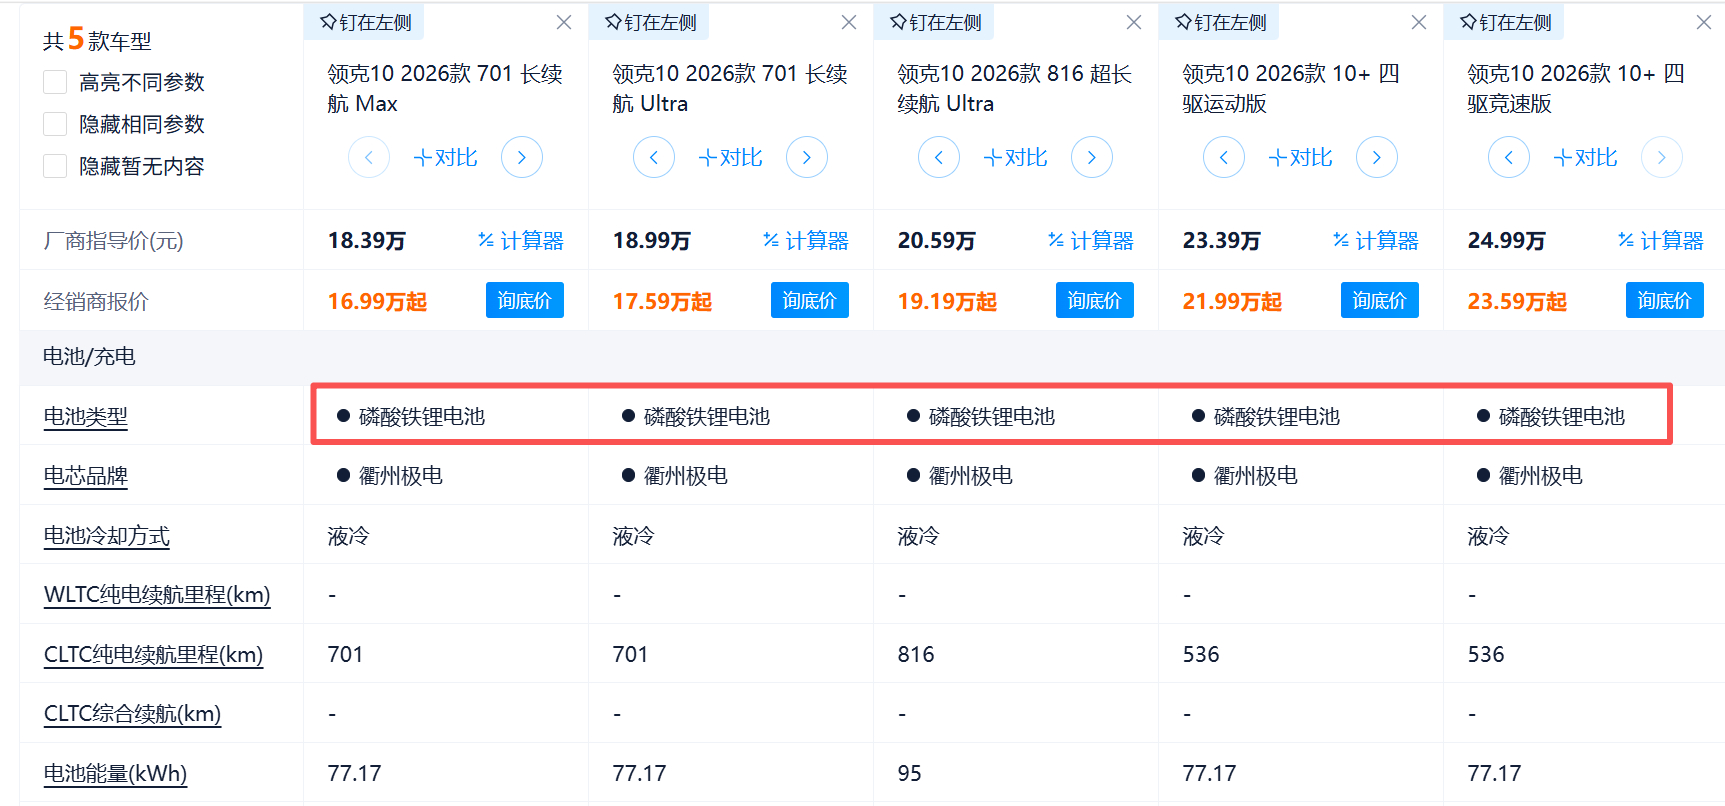Click 询底价 next to 21.99万起
Image resolution: width=1725 pixels, height=806 pixels.
click(1380, 300)
